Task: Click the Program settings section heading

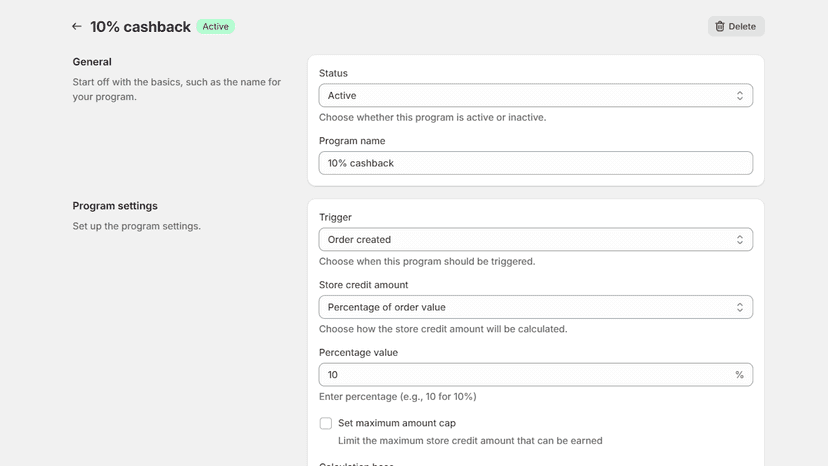Action: tap(115, 206)
